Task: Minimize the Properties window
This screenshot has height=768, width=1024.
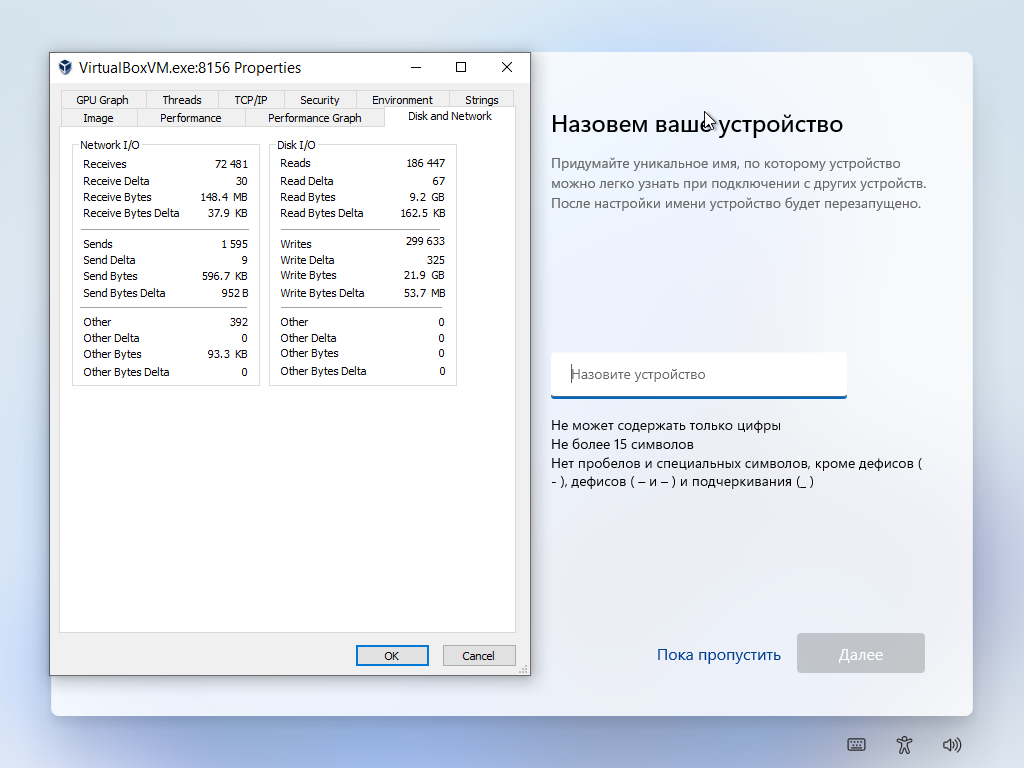Action: 416,67
